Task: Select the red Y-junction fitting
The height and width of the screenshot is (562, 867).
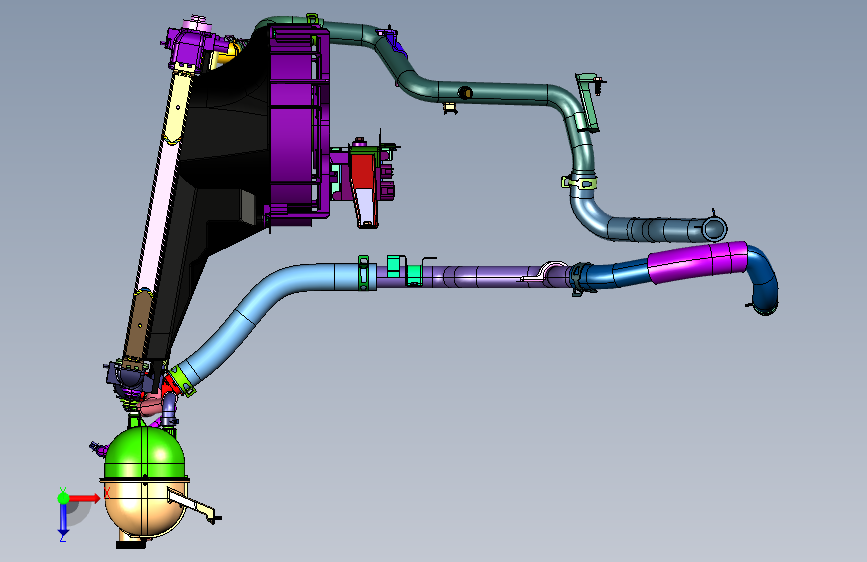Action: point(171,386)
